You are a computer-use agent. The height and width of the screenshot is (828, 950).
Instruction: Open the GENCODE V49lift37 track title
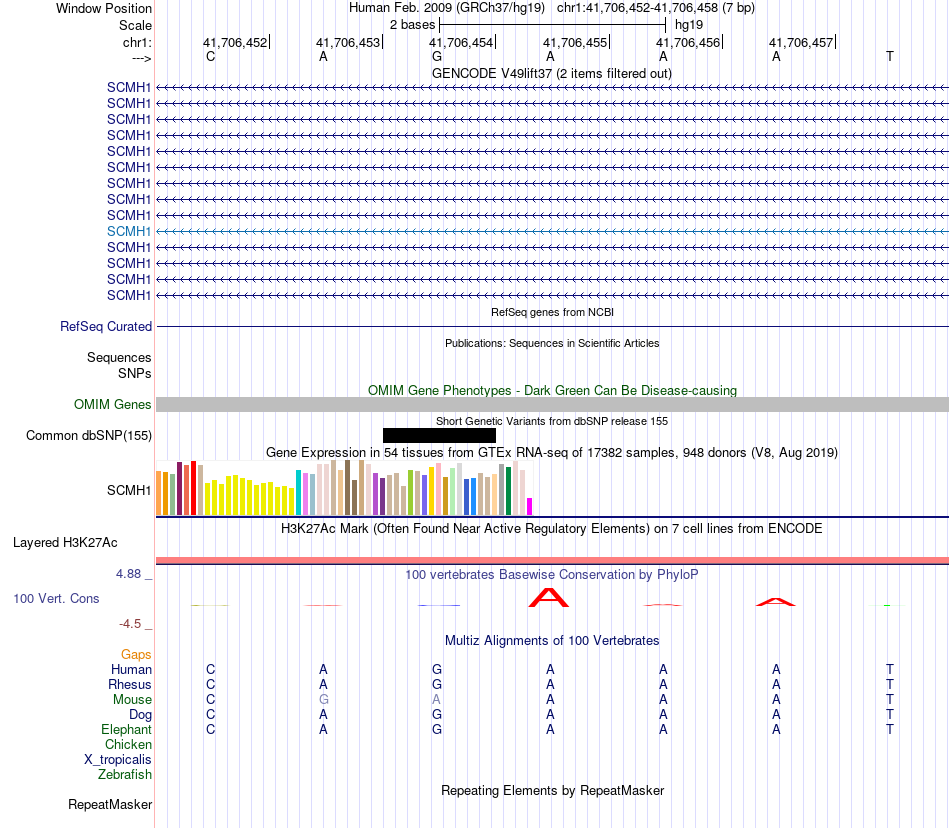552,73
